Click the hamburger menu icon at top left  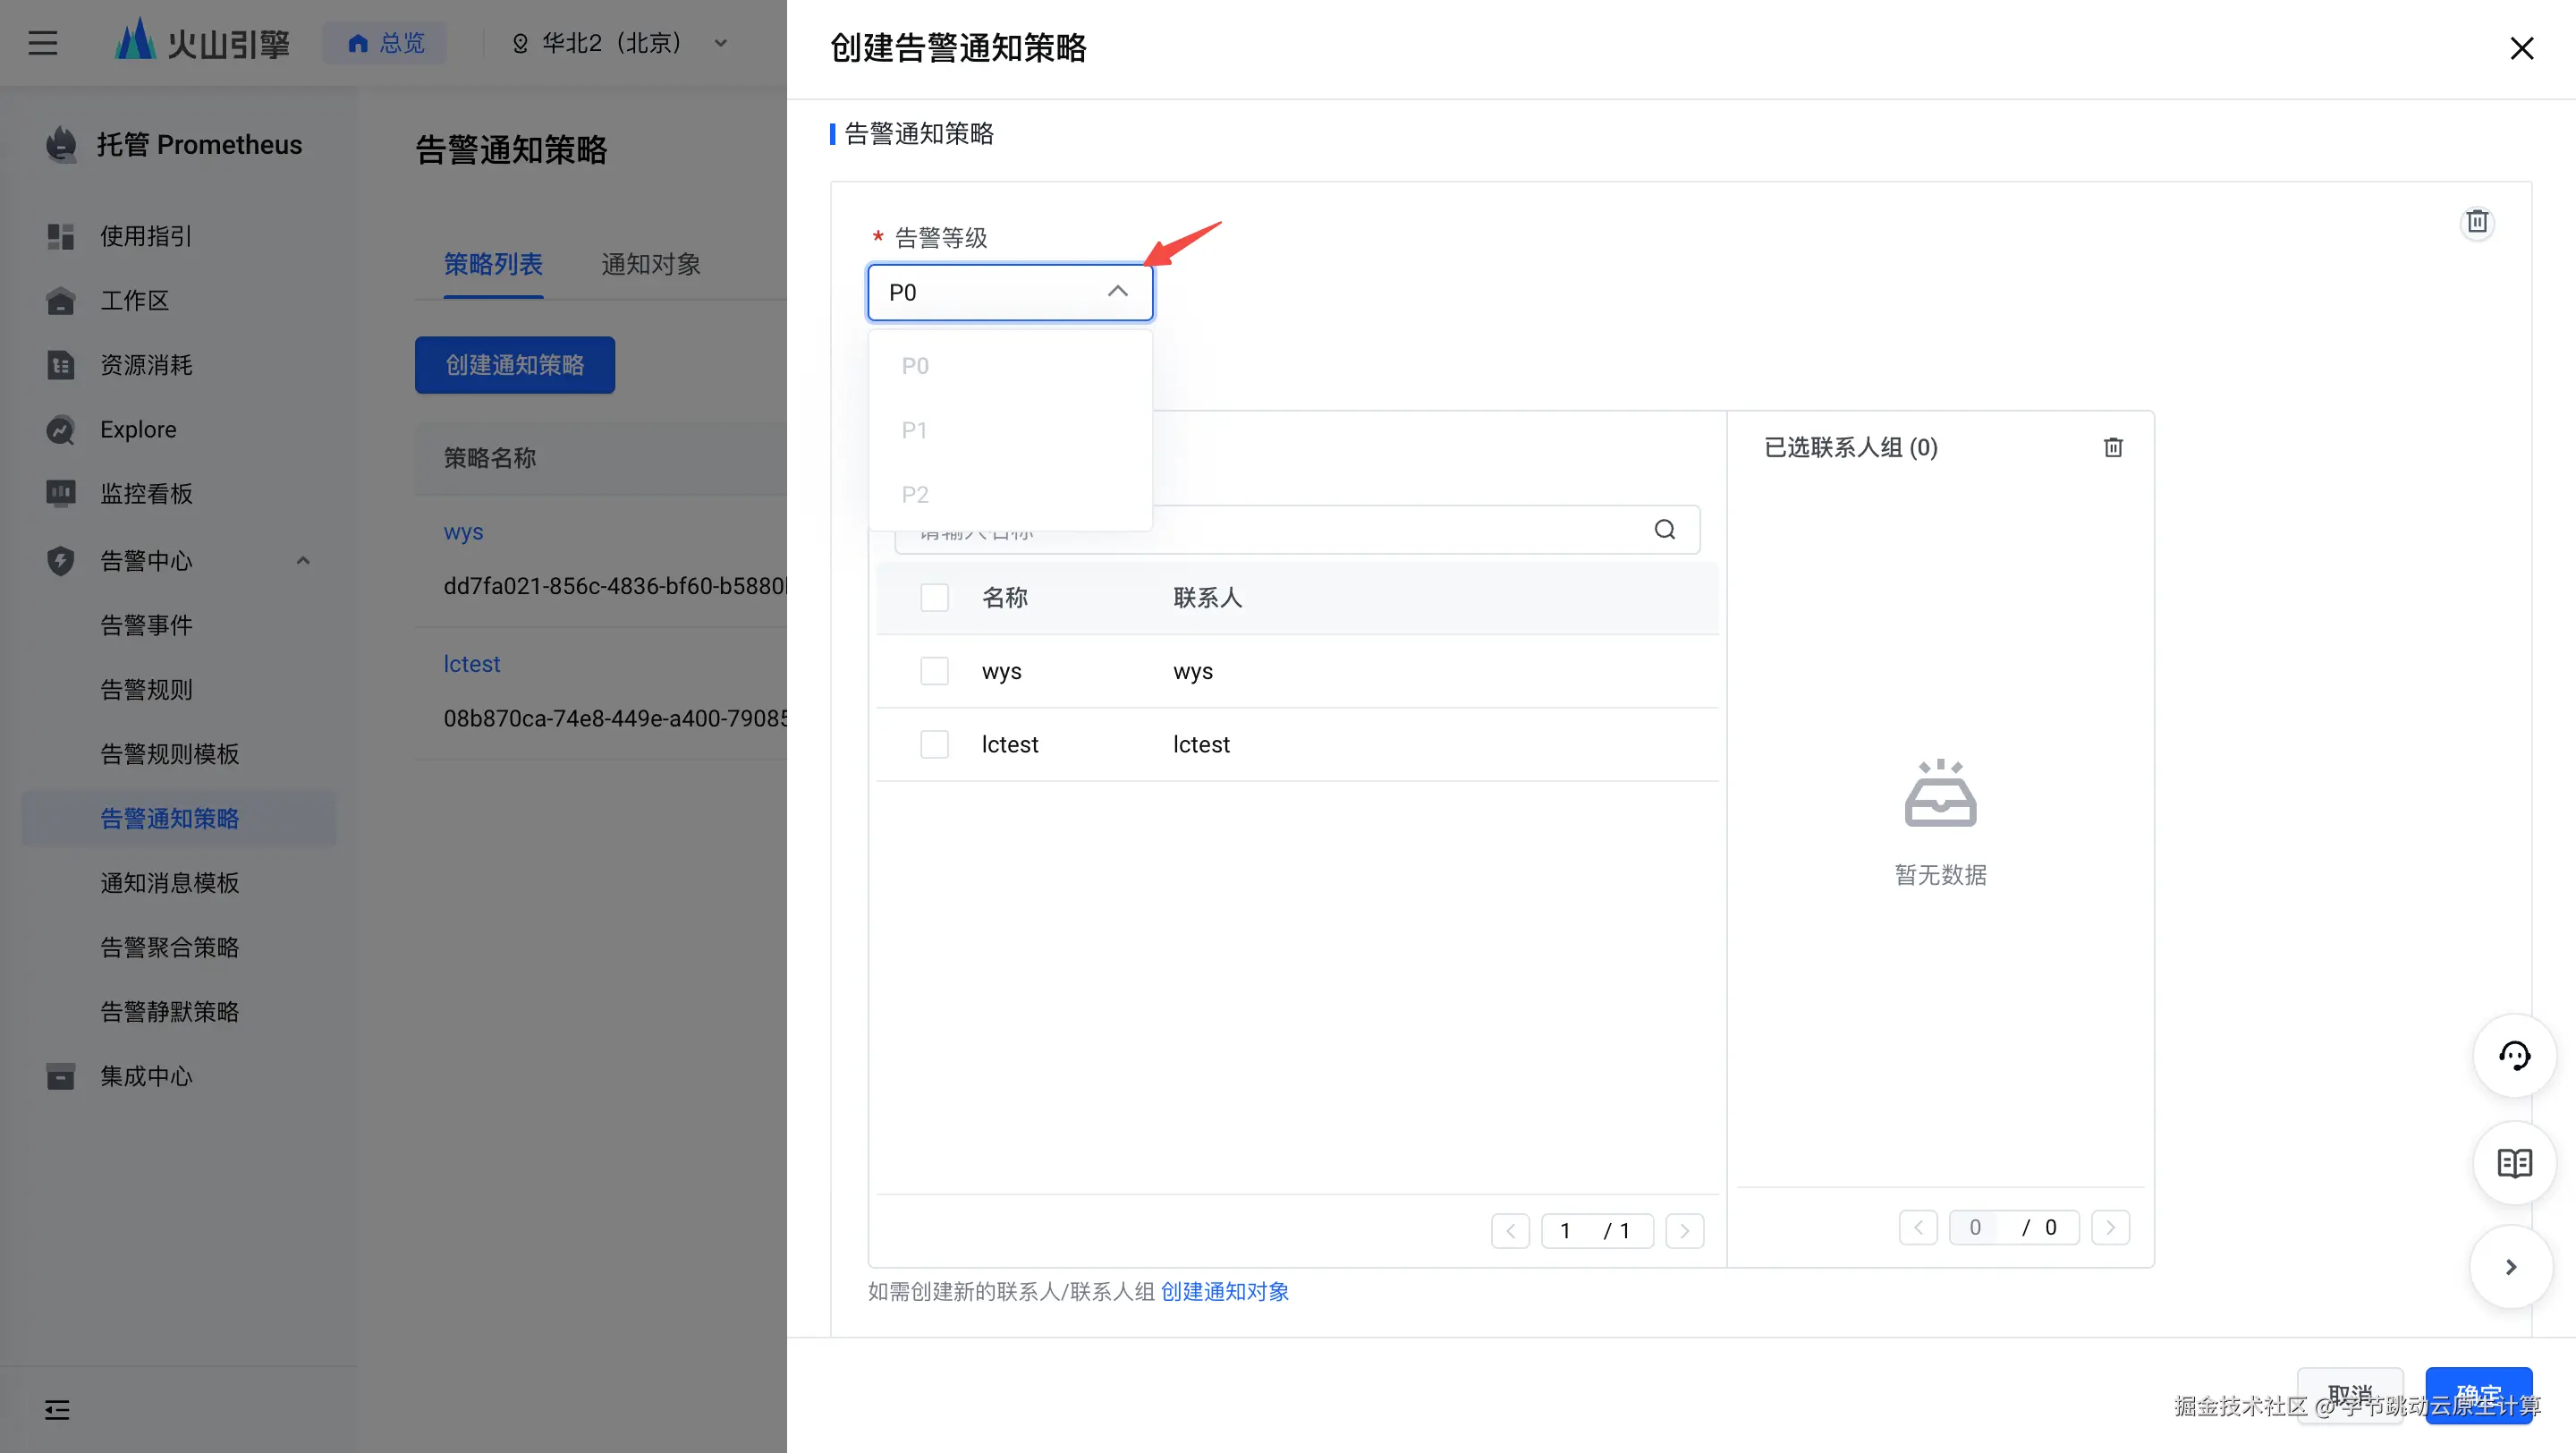[42, 43]
